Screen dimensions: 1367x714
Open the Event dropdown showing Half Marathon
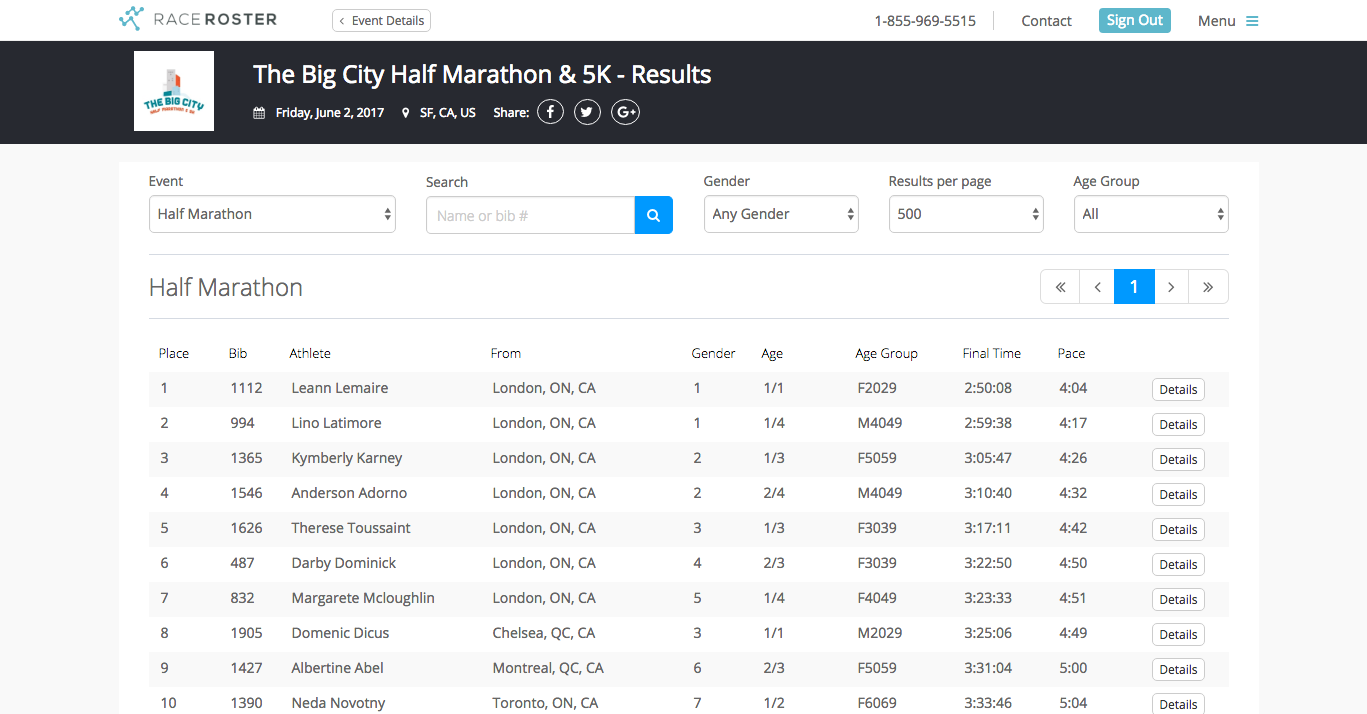click(x=272, y=214)
